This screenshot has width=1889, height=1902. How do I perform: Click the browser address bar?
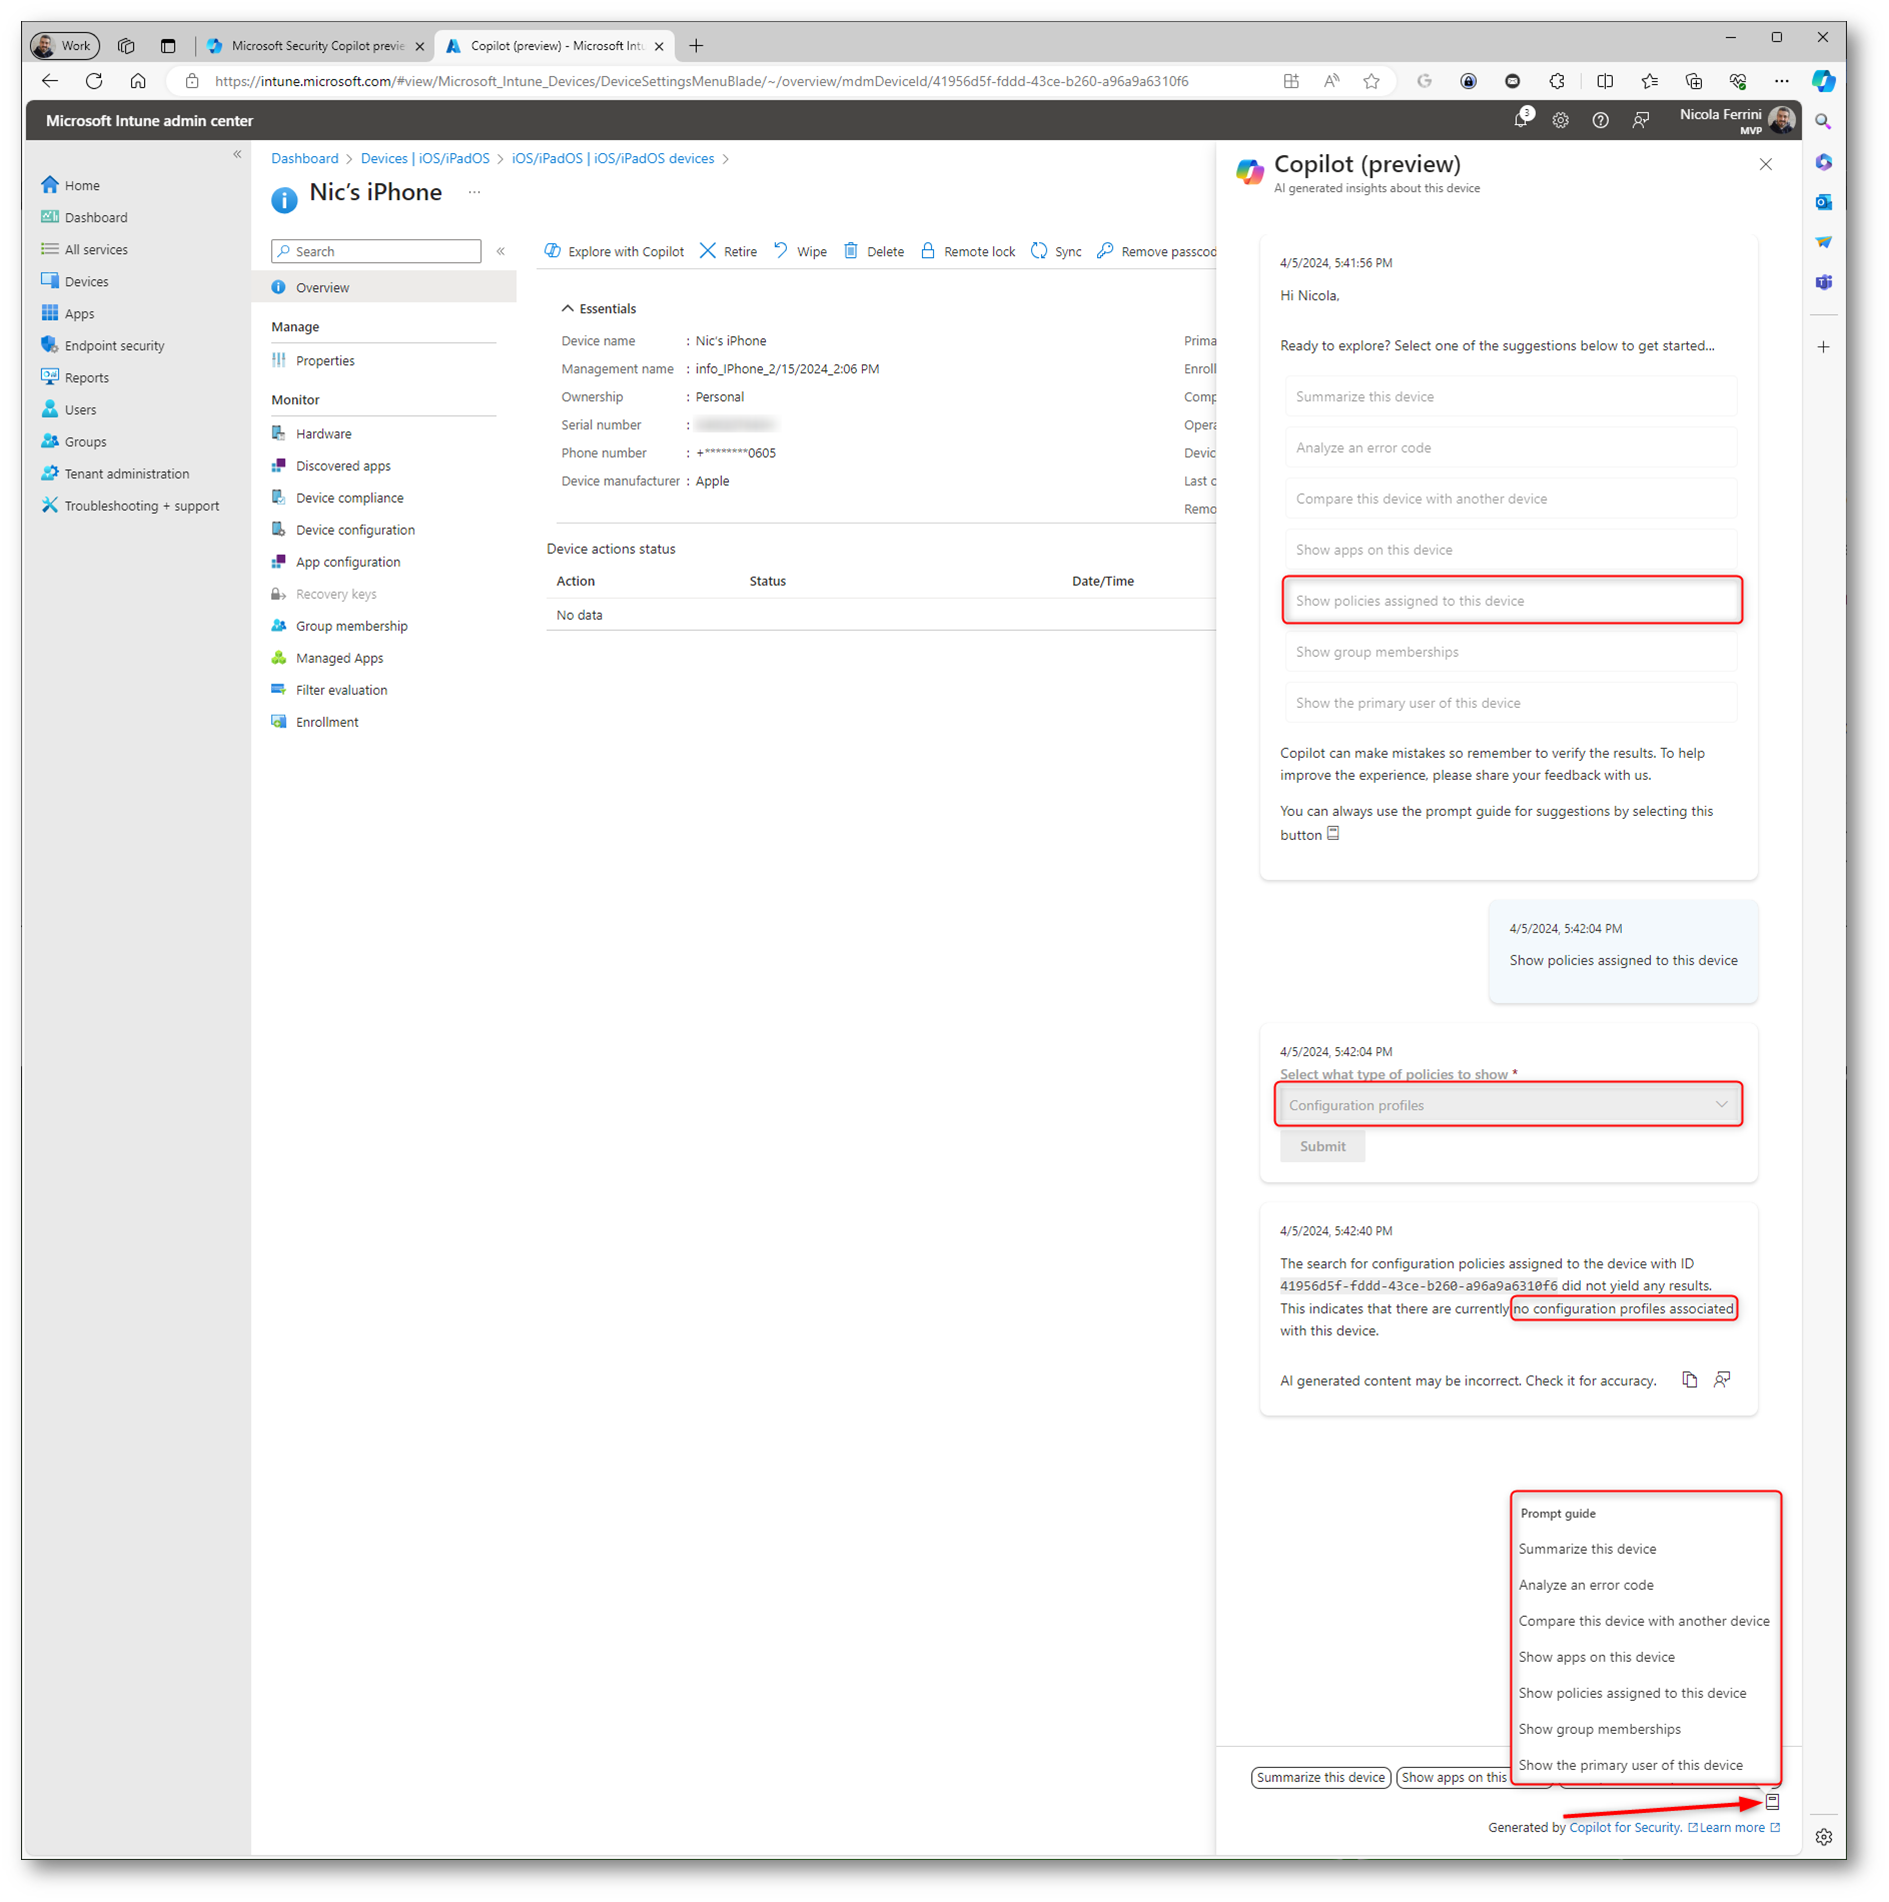(x=700, y=81)
